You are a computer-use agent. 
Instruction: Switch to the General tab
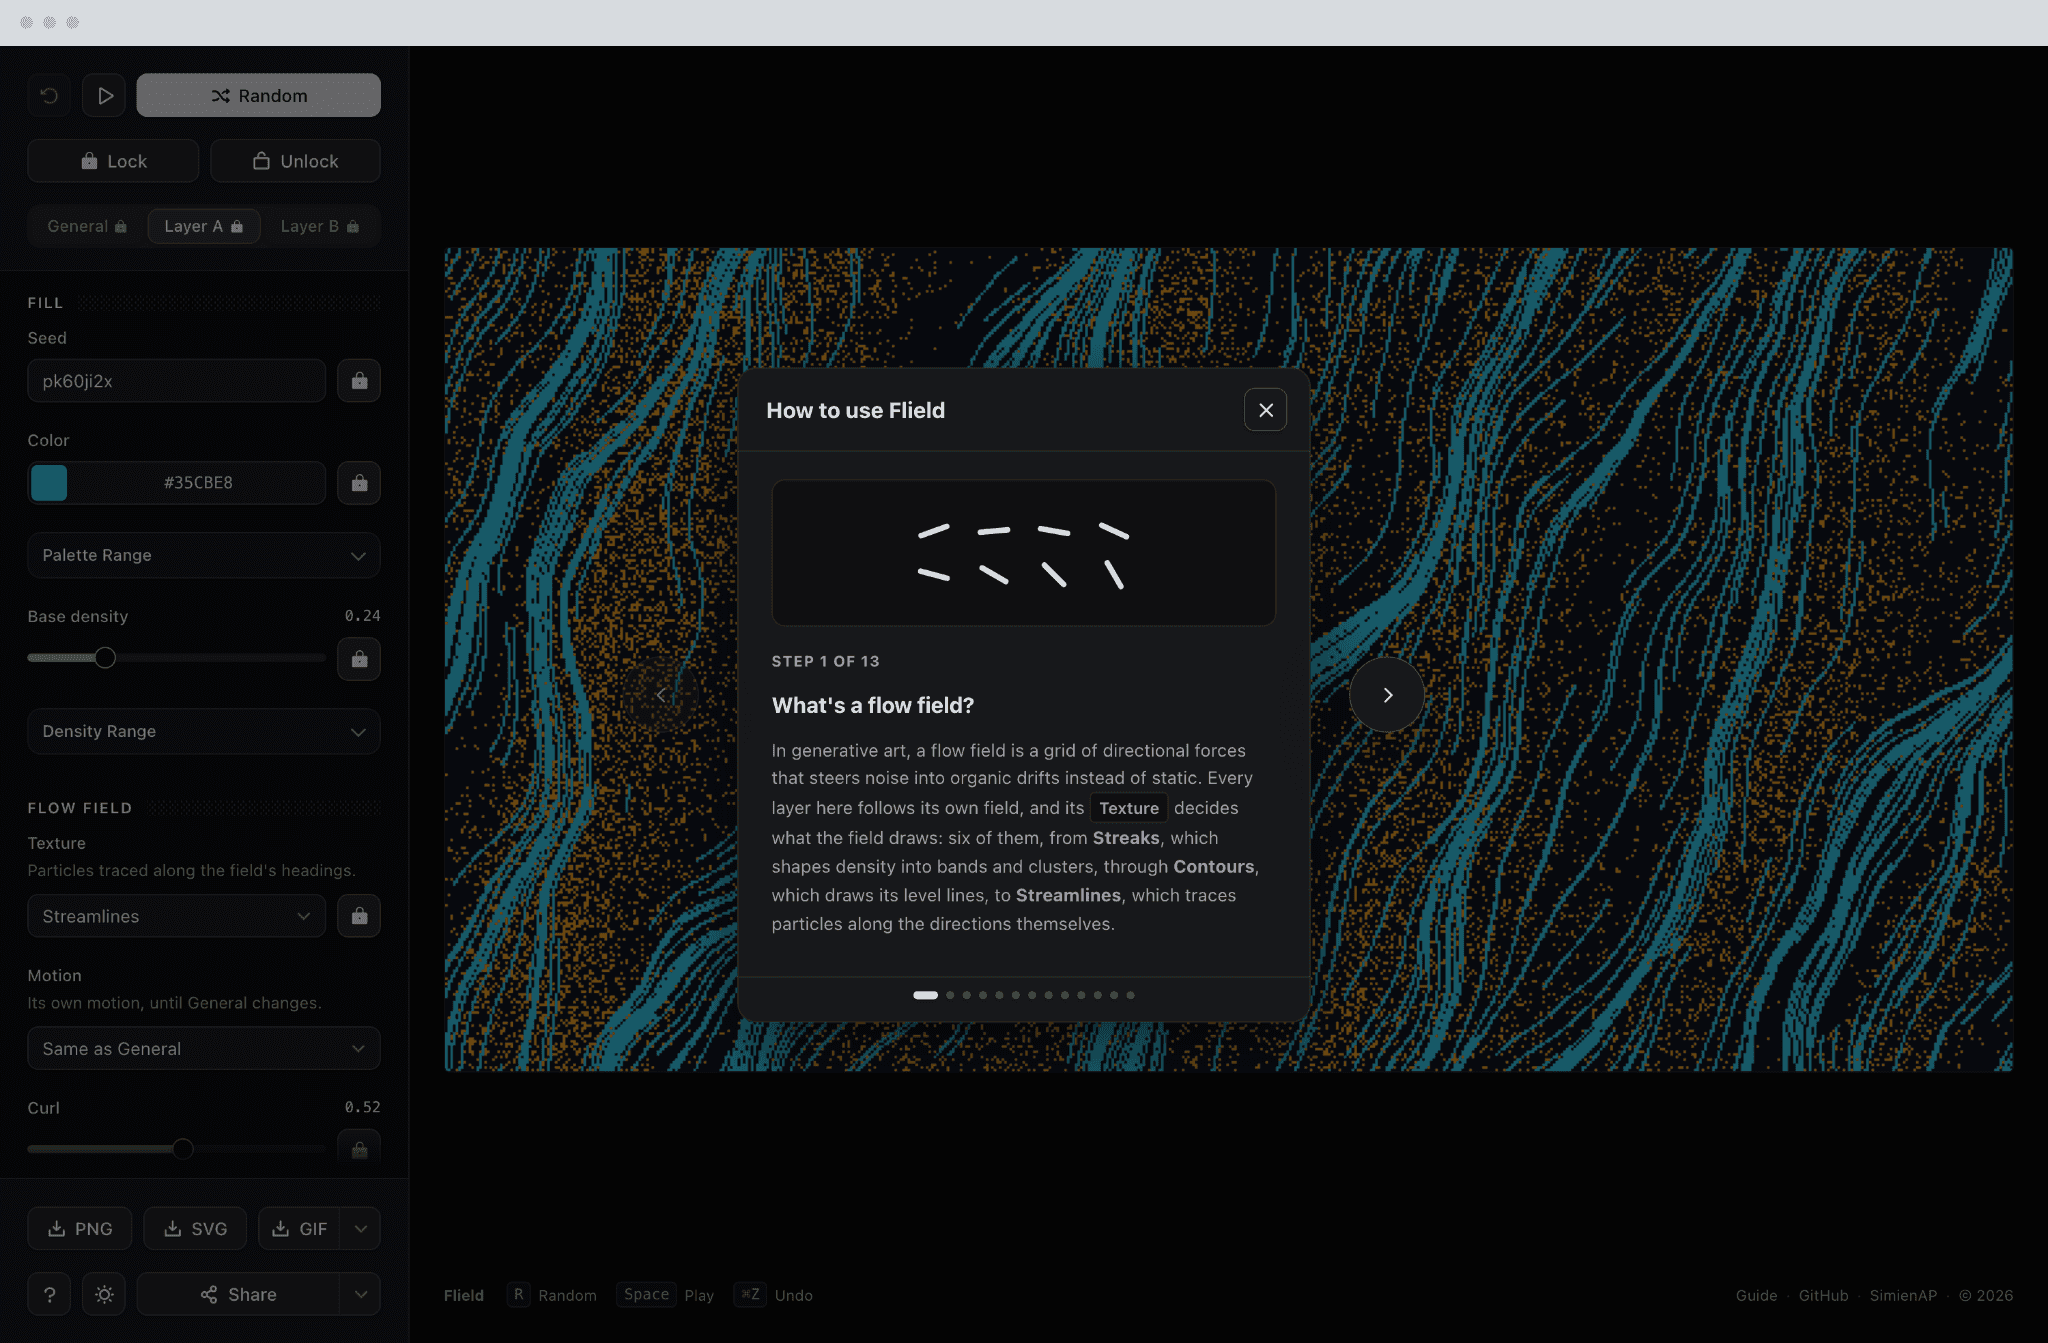click(x=87, y=226)
